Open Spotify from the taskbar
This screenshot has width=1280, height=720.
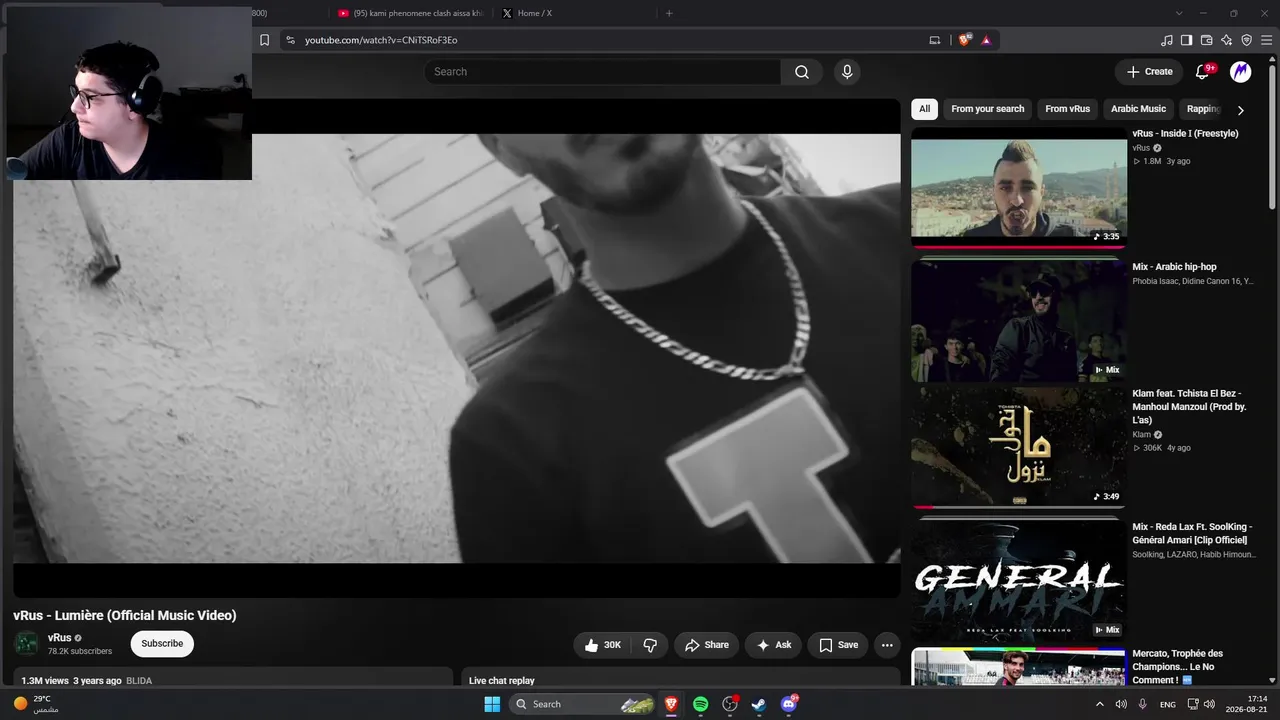coord(701,704)
